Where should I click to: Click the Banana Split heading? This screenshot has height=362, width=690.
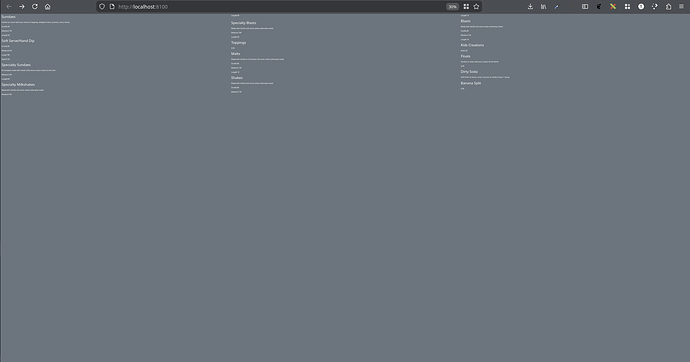point(471,83)
